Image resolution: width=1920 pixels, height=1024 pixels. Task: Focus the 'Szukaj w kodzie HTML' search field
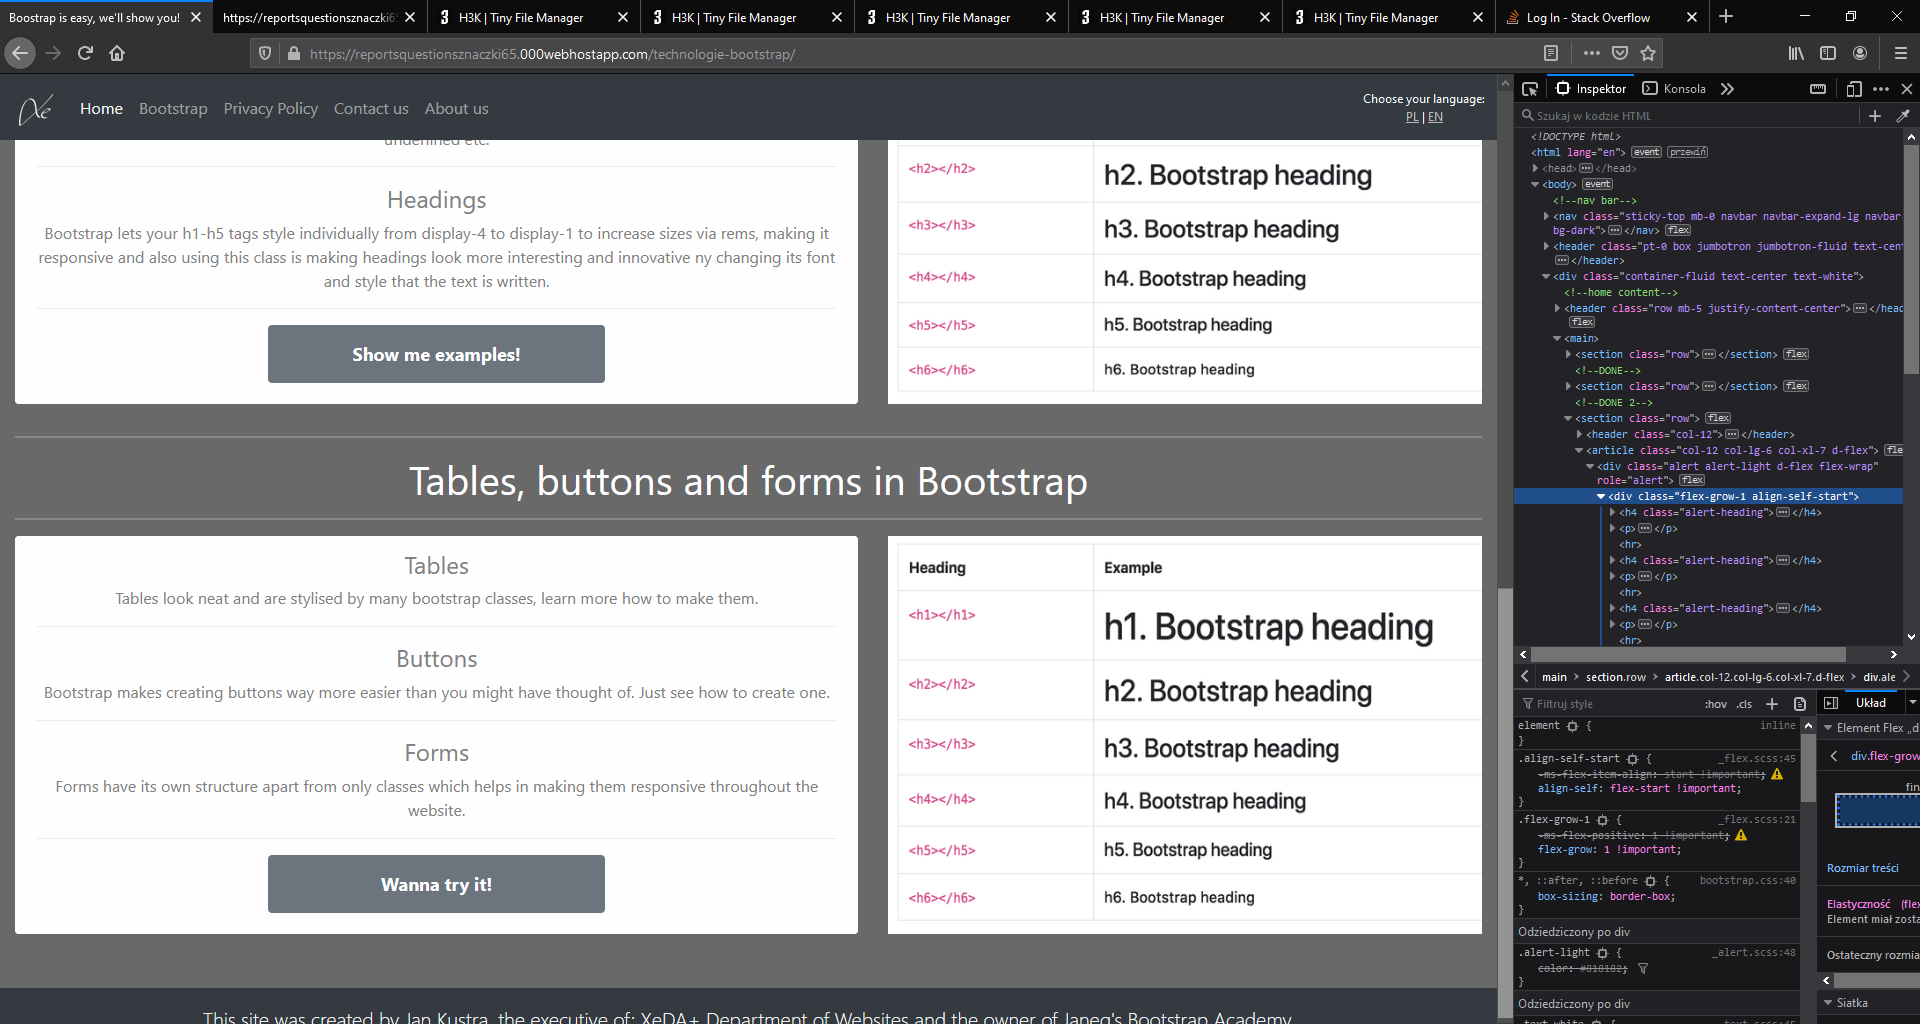[x=1690, y=116]
